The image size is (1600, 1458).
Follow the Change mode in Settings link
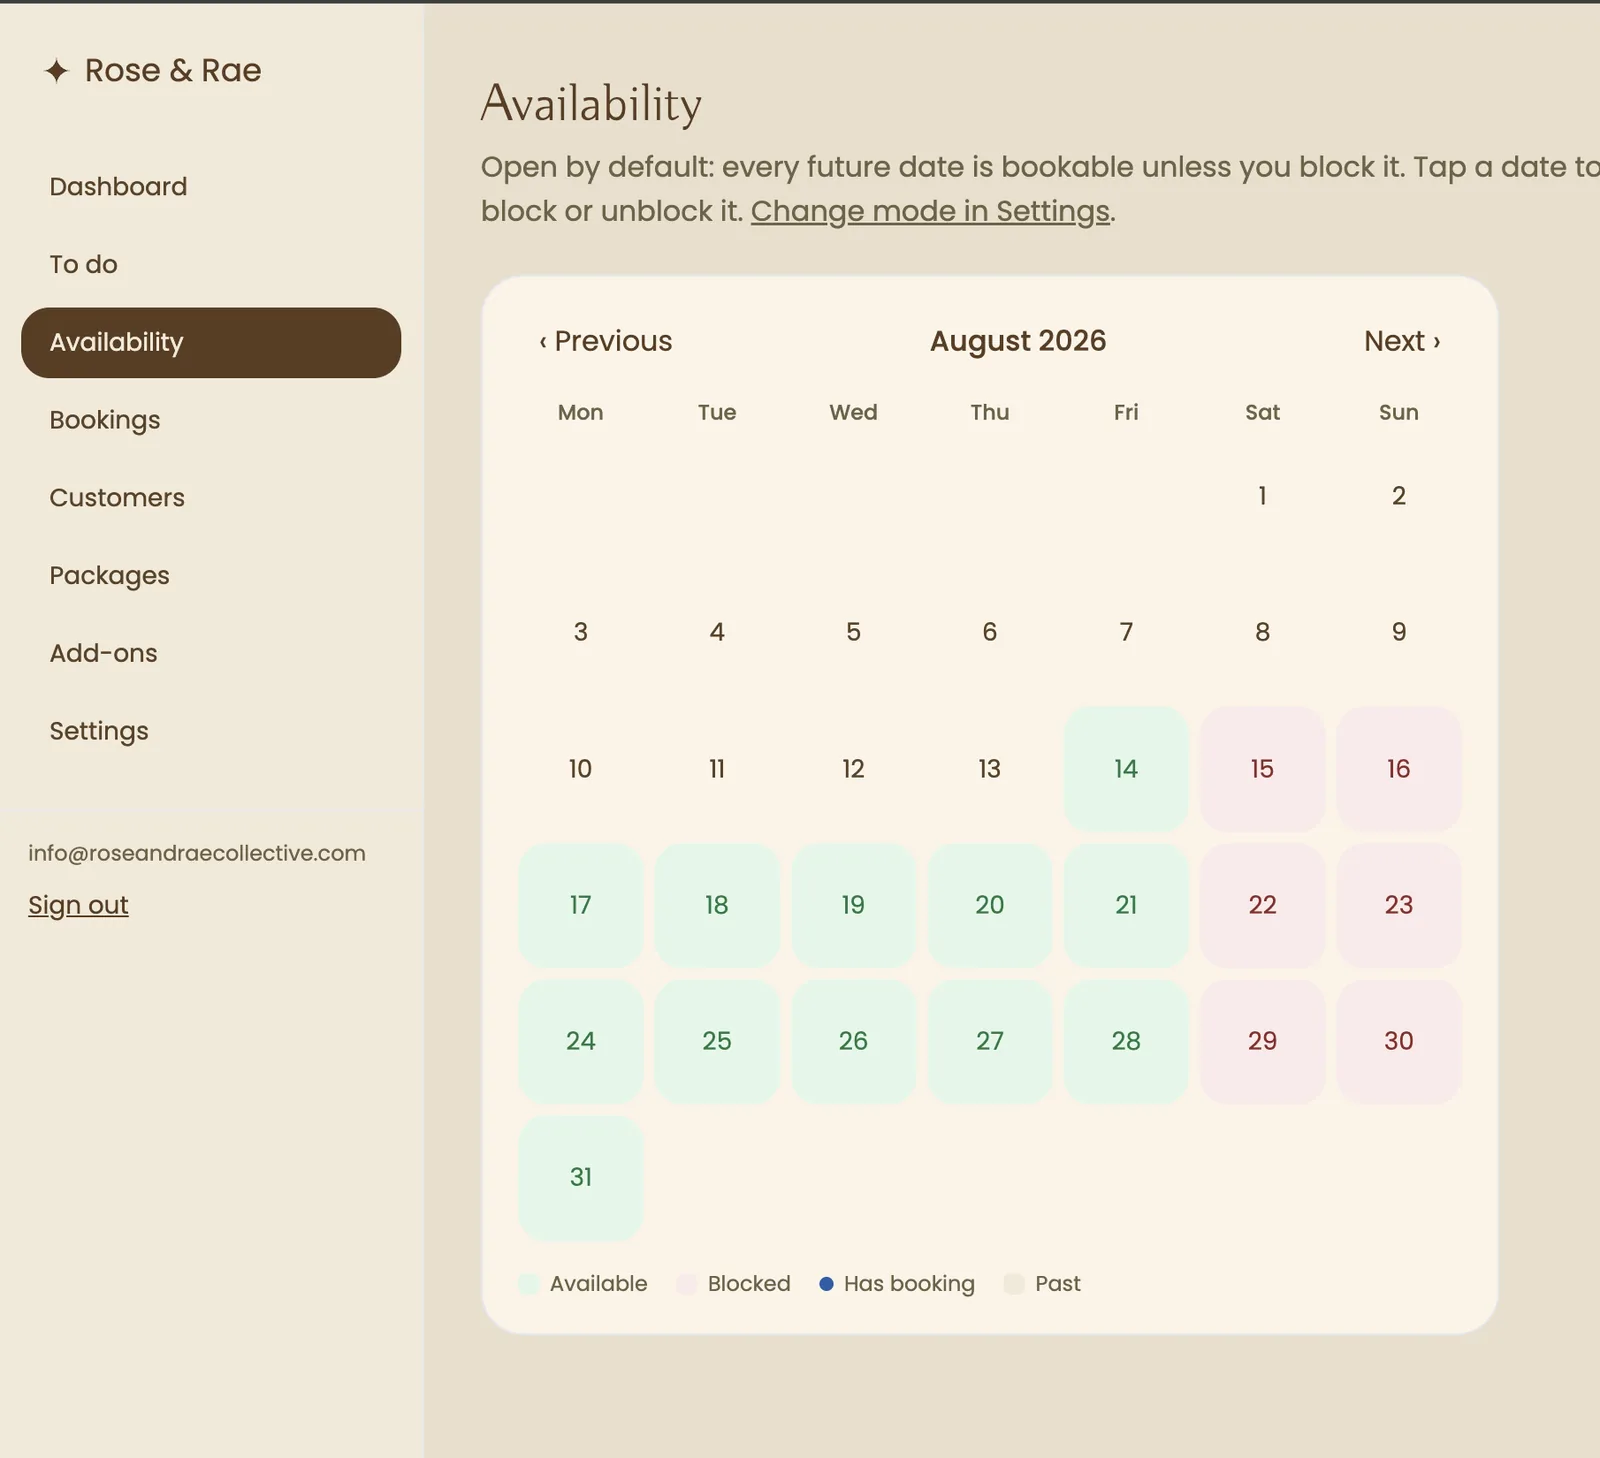tap(930, 211)
